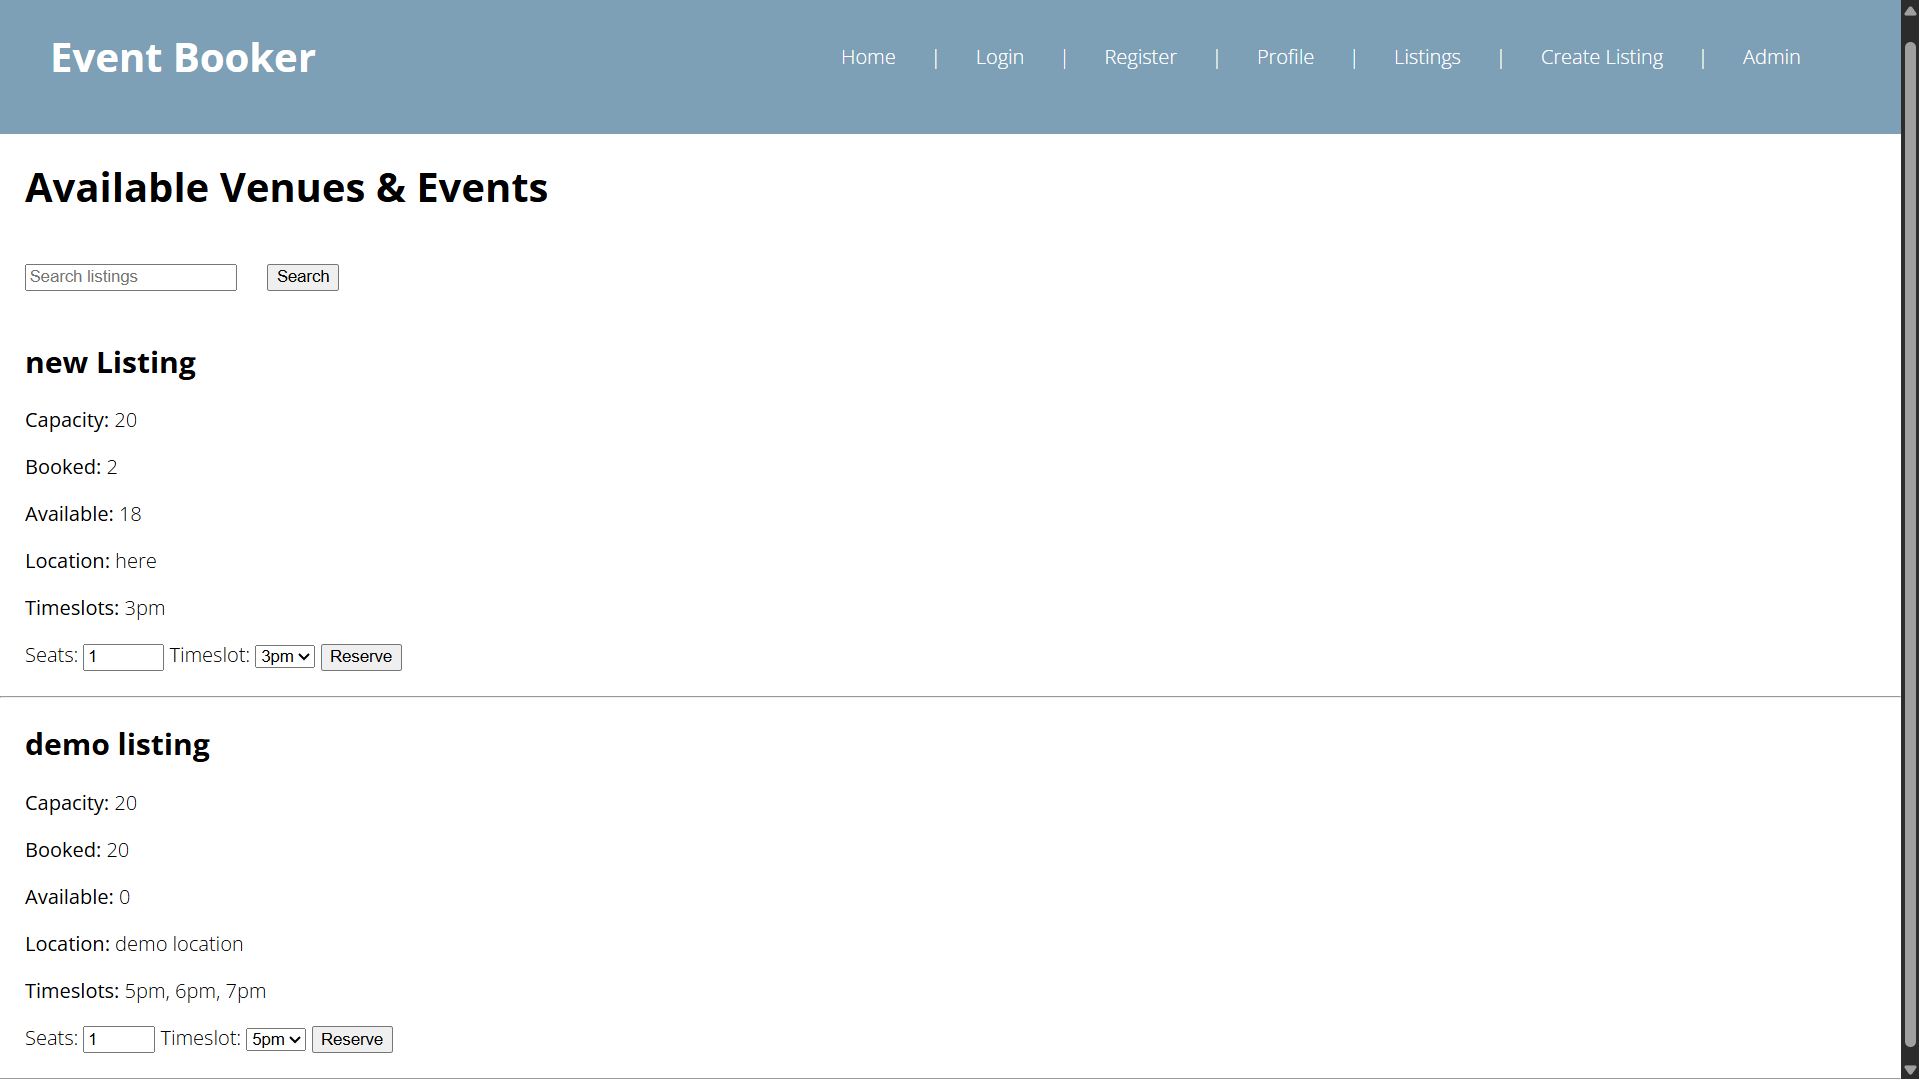
Task: Click the Available Venues & Events heading
Action: tap(286, 187)
